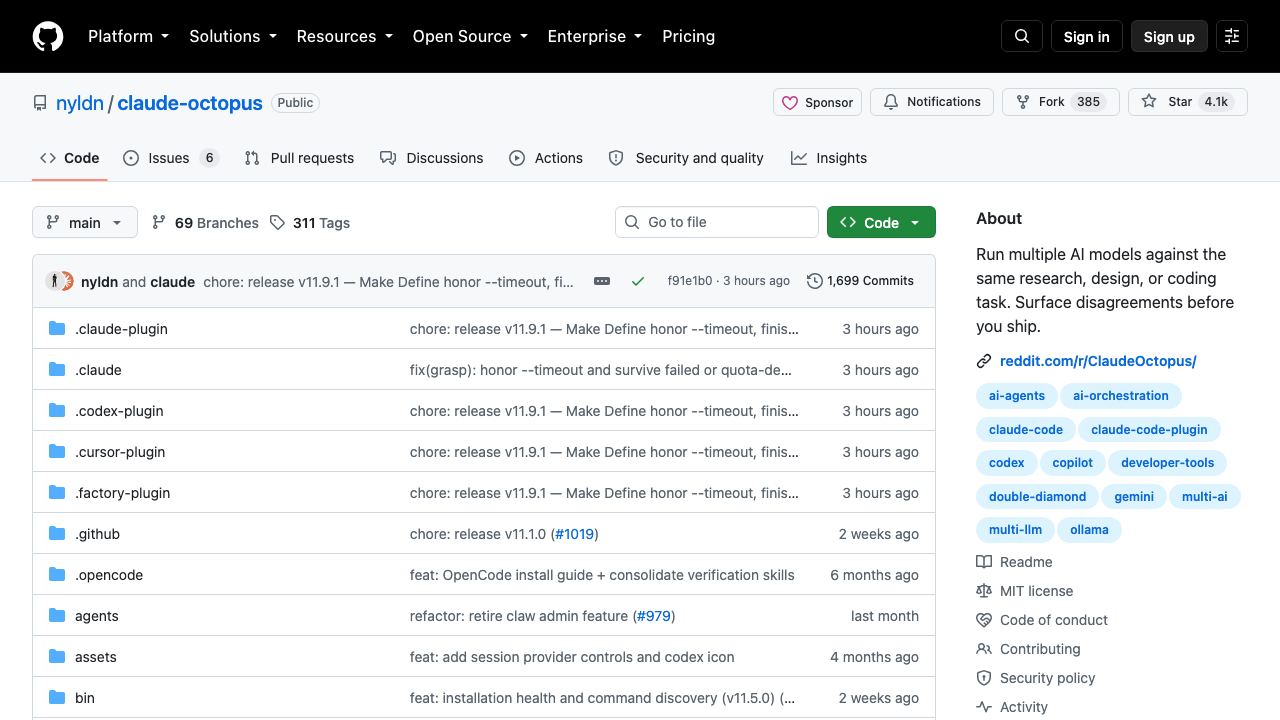1280x720 pixels.
Task: Expand the Enterprise menu in header
Action: (x=595, y=36)
